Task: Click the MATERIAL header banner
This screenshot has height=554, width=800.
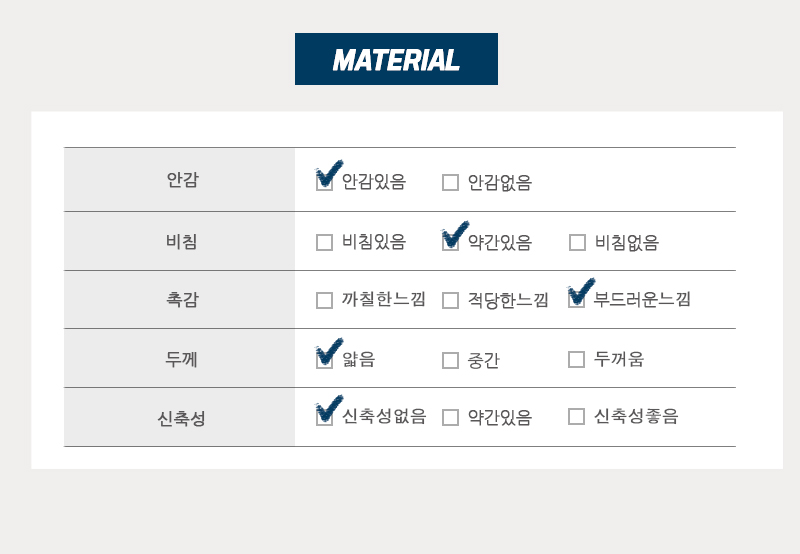Action: click(396, 59)
